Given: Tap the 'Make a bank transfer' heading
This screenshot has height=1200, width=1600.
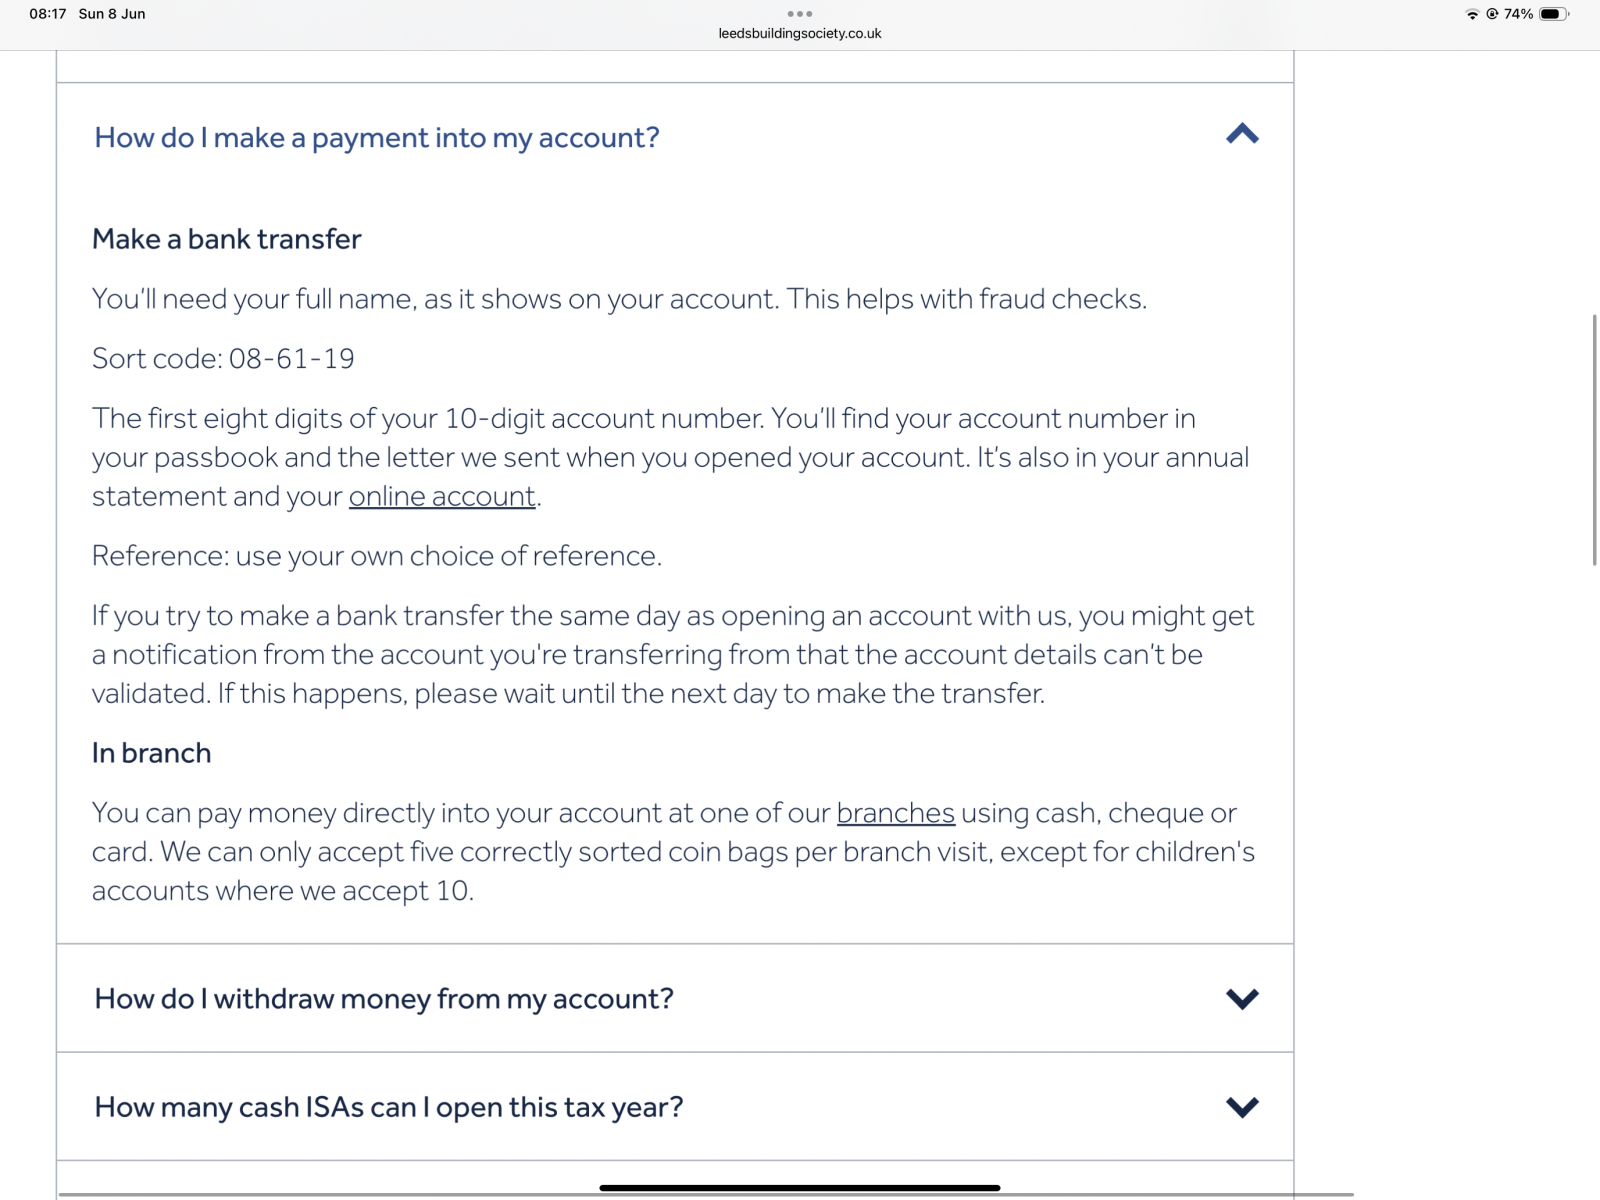Looking at the screenshot, I should 227,239.
